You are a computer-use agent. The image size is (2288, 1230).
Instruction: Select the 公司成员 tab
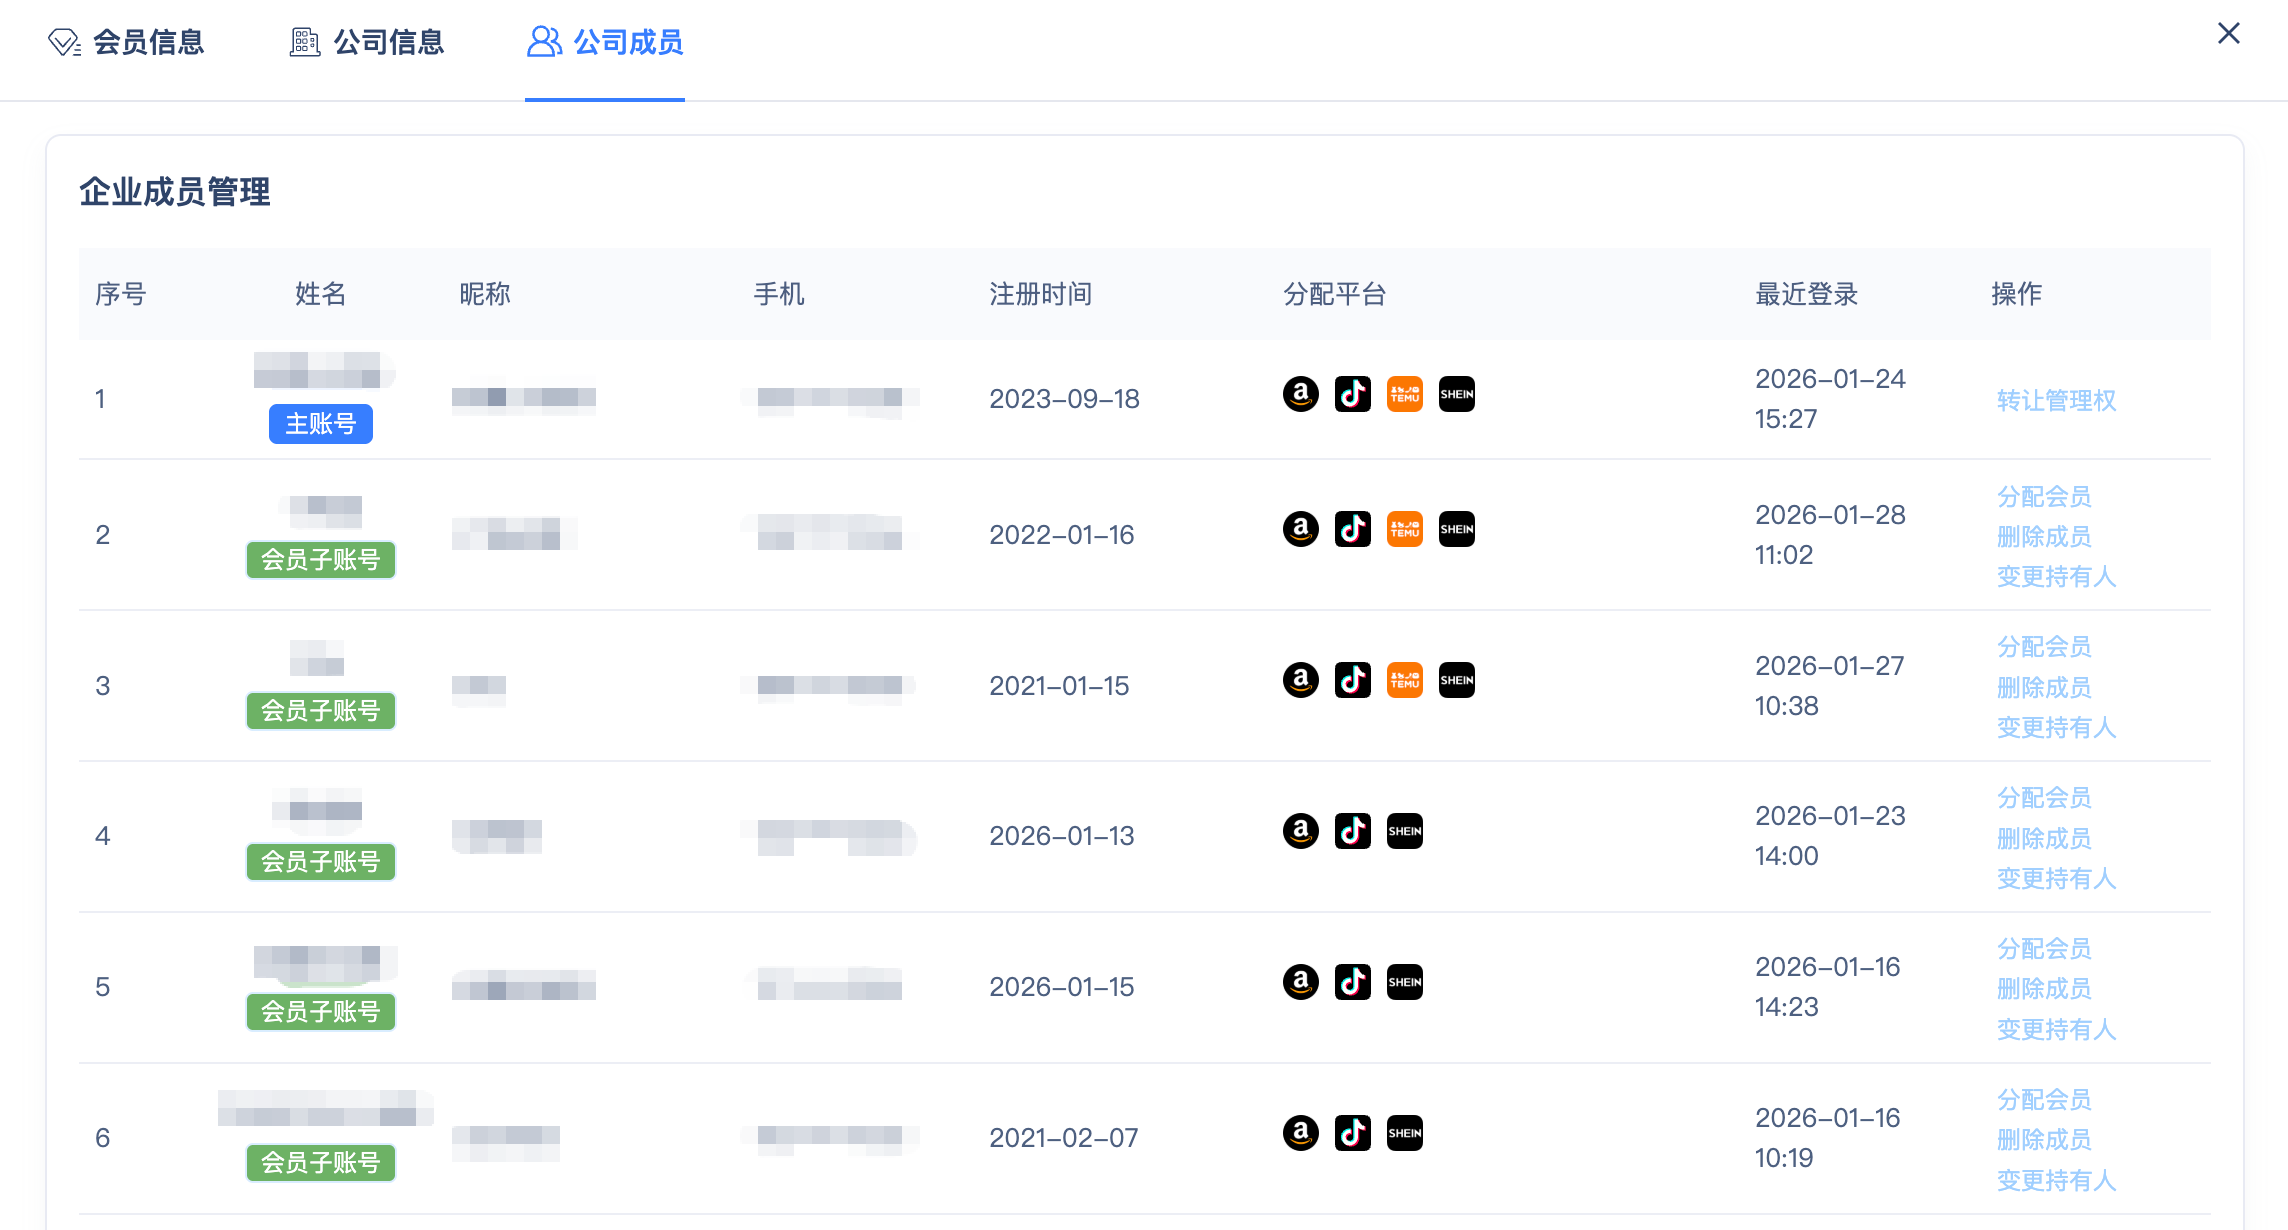(605, 42)
